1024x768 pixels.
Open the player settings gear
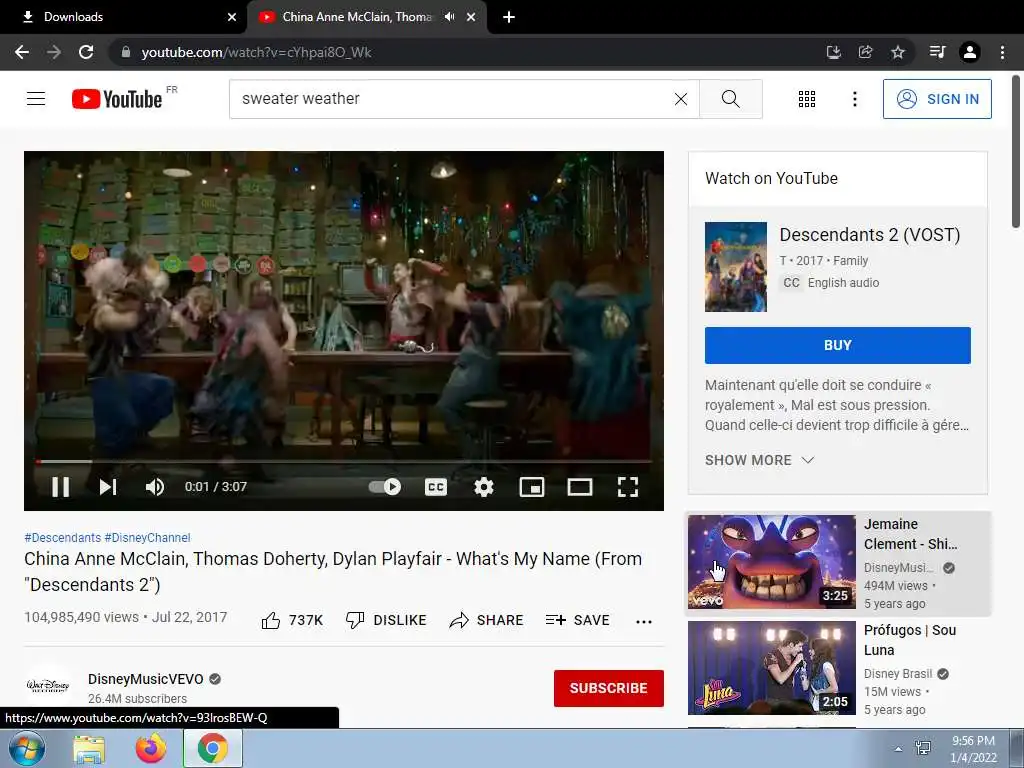click(484, 487)
